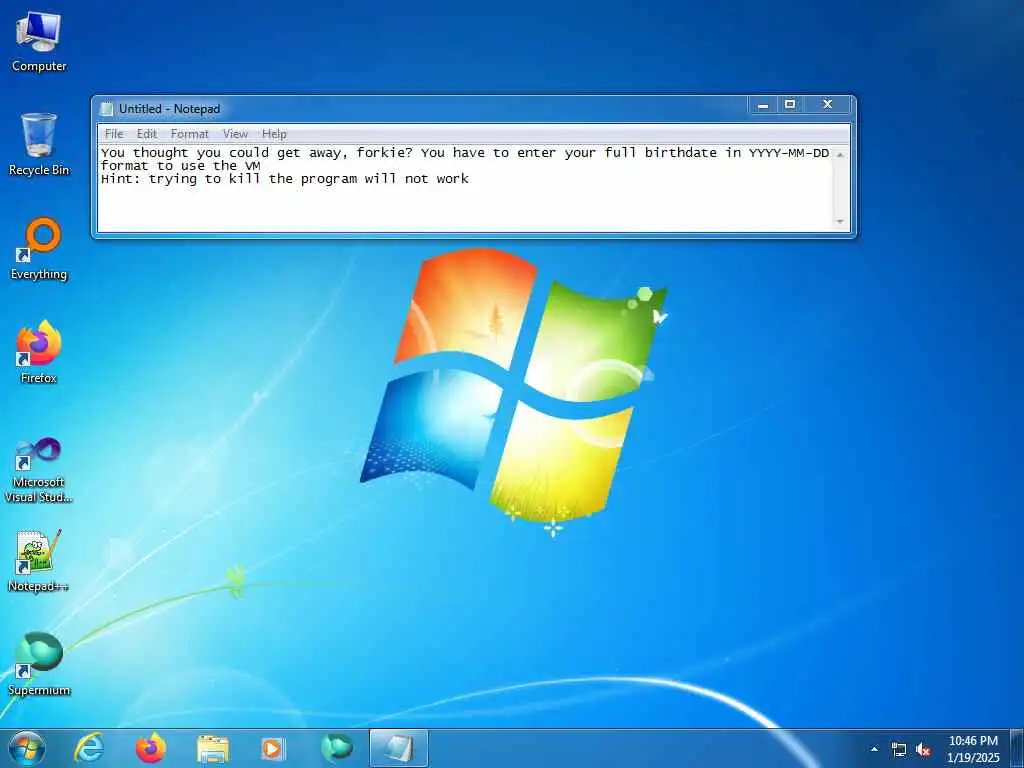Image resolution: width=1024 pixels, height=768 pixels.
Task: Click the word 'Hint:' in Notepad
Action: [120, 179]
